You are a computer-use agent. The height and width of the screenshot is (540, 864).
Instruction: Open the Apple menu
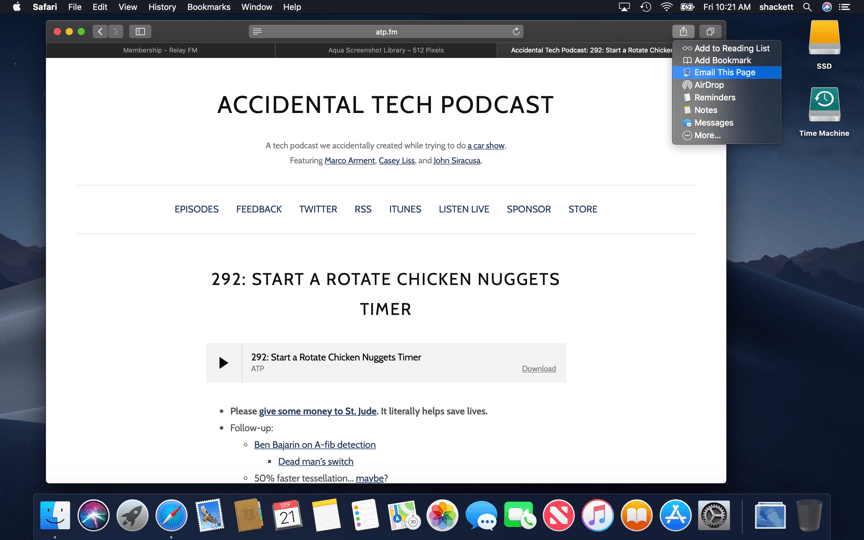pos(17,7)
